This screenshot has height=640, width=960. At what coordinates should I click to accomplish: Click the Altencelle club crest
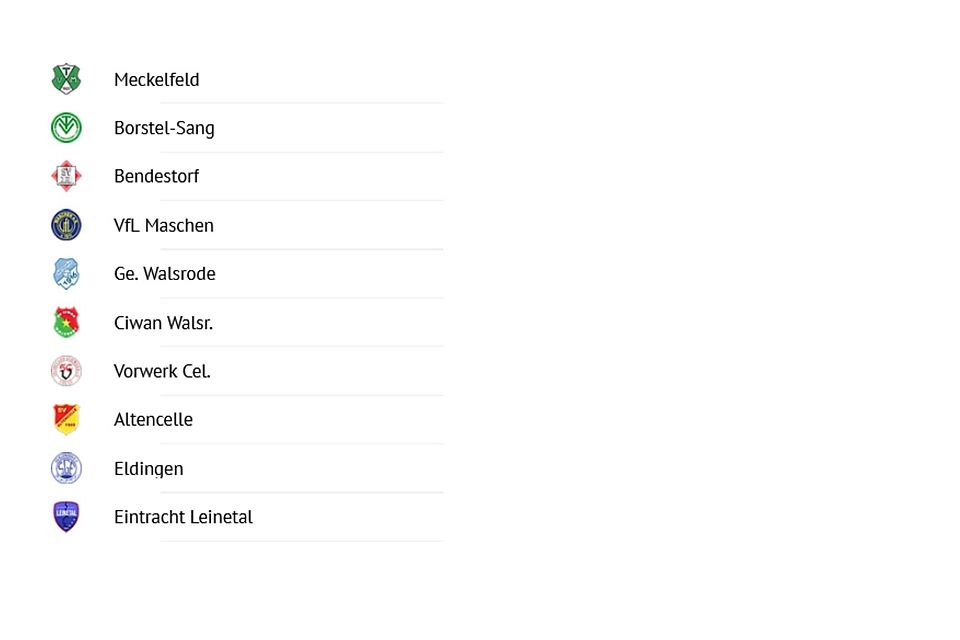pos(66,419)
